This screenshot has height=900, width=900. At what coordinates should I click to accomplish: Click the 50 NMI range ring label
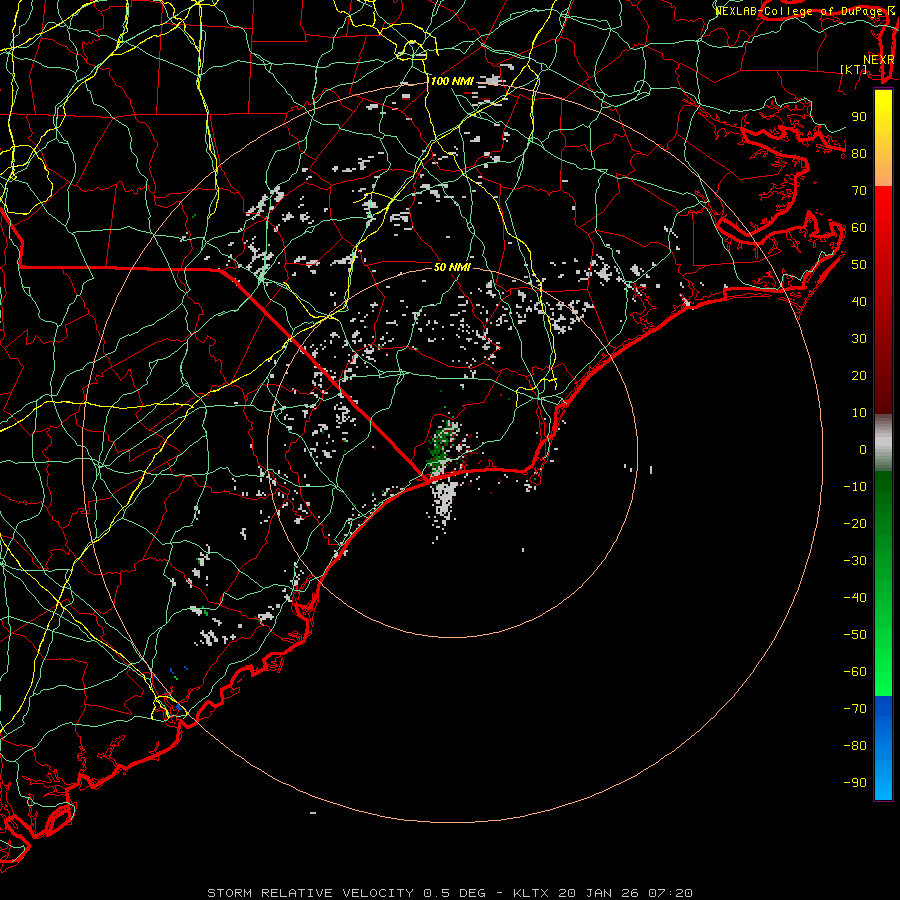(x=452, y=267)
